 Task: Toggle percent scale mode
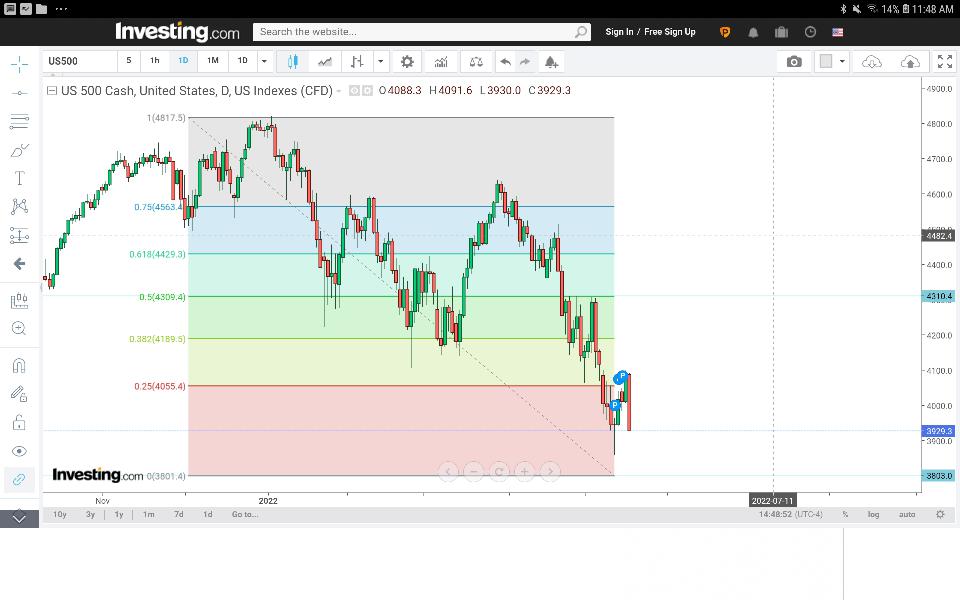[x=845, y=514]
